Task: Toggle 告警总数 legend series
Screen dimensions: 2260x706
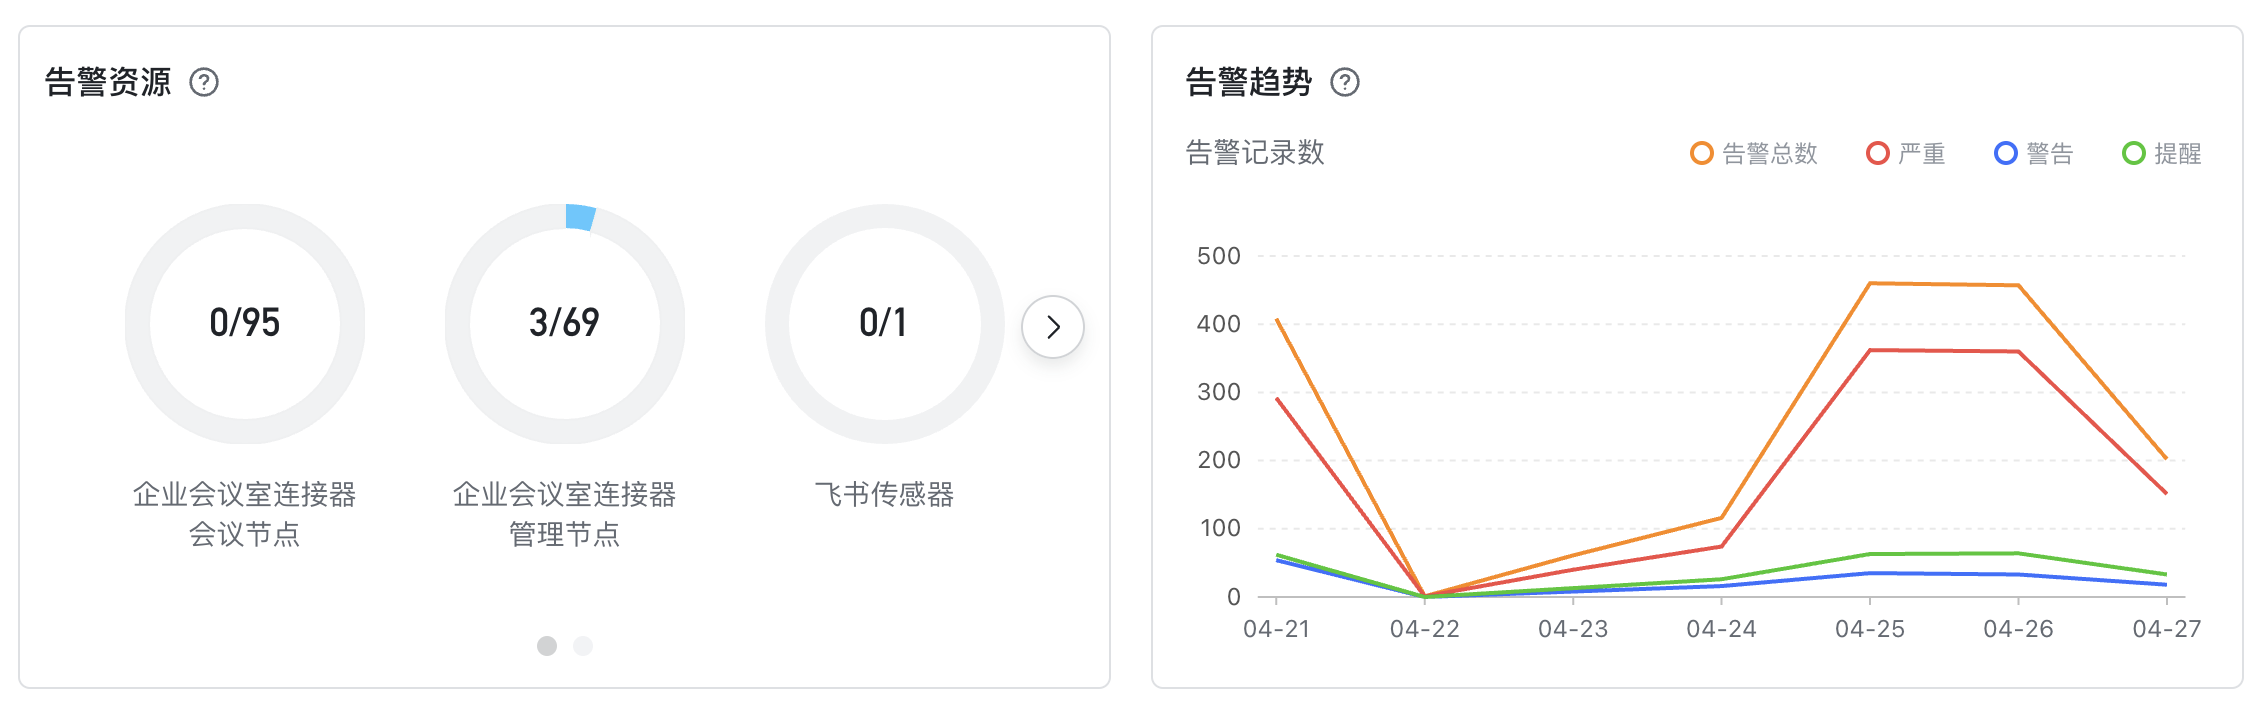Action: (1754, 153)
